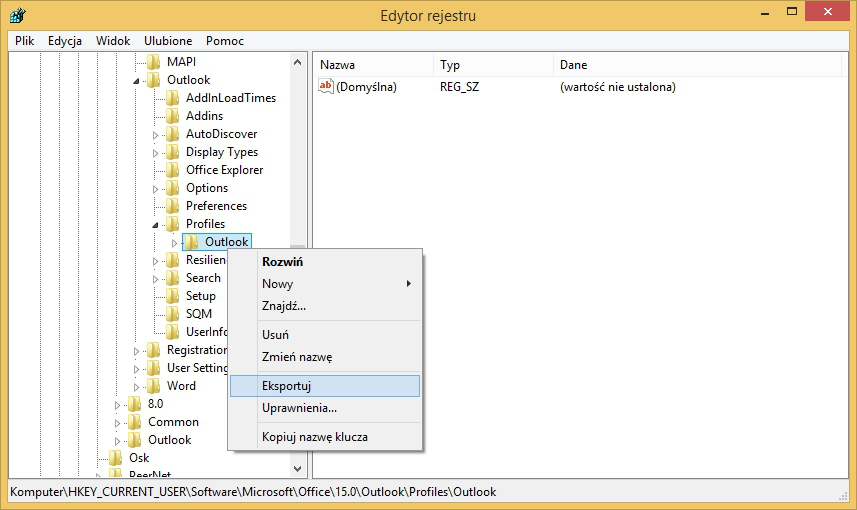This screenshot has height=510, width=857.
Task: Click the Typ column header
Action: [x=493, y=65]
